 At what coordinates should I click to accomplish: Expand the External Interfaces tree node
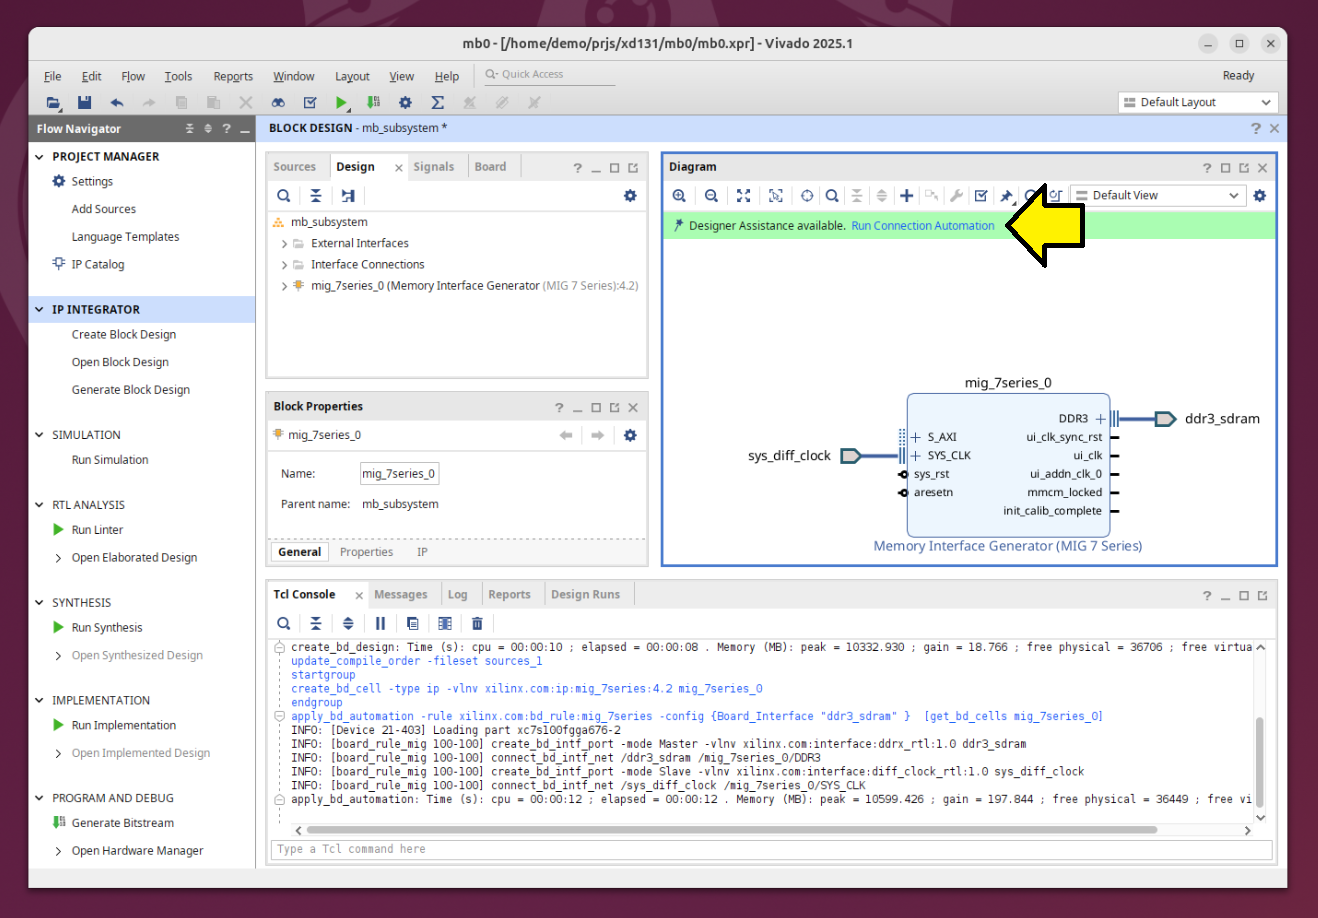coord(284,243)
